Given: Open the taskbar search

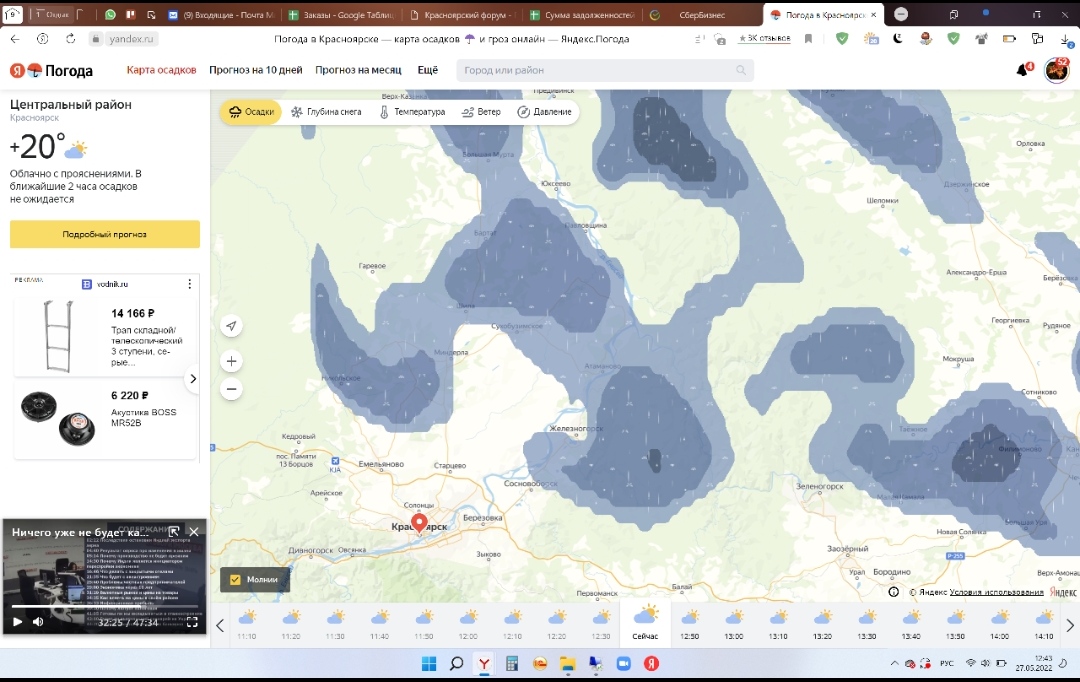Looking at the screenshot, I should [457, 664].
